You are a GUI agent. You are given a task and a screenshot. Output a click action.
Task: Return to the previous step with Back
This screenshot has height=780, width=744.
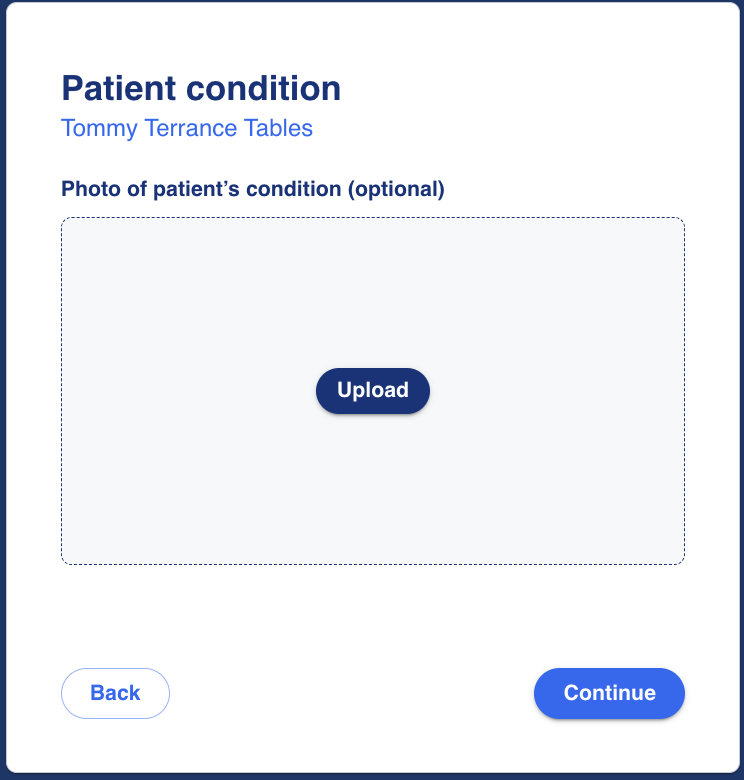click(115, 693)
